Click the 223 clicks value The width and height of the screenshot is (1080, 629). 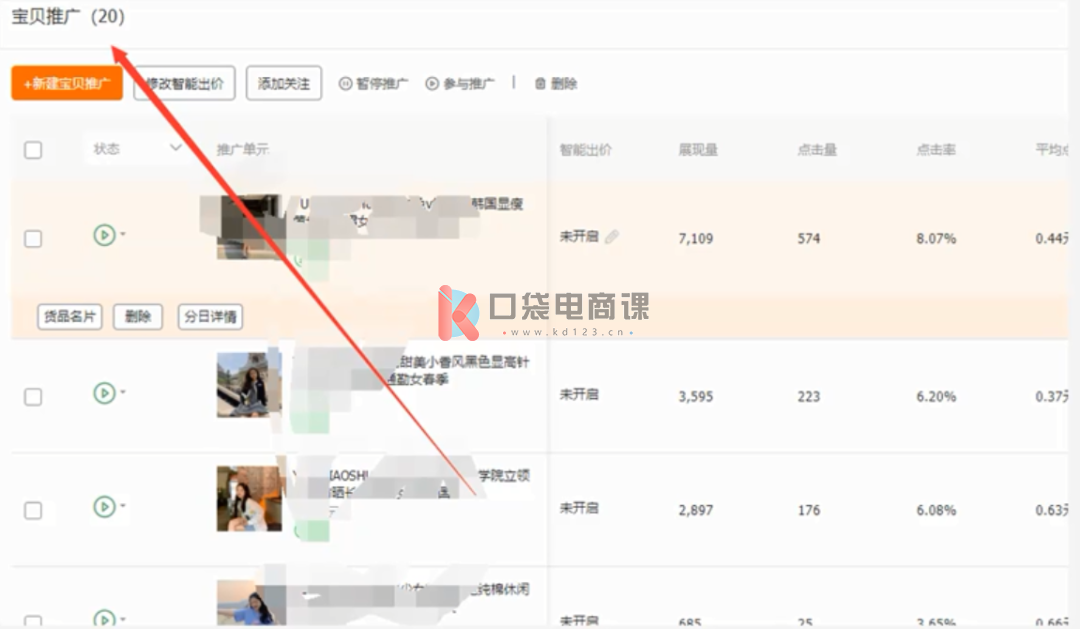809,396
